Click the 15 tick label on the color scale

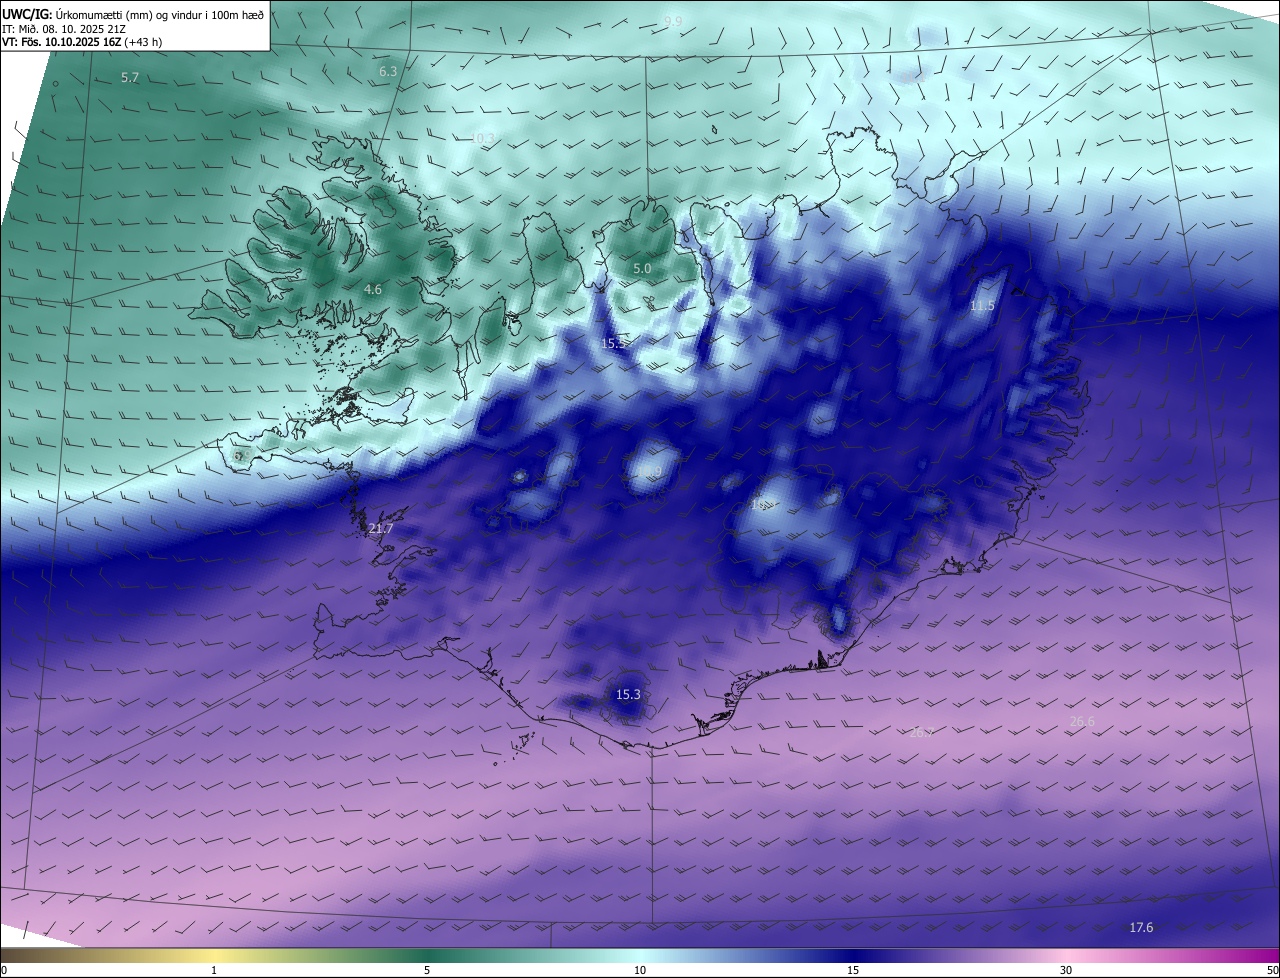pos(853,970)
